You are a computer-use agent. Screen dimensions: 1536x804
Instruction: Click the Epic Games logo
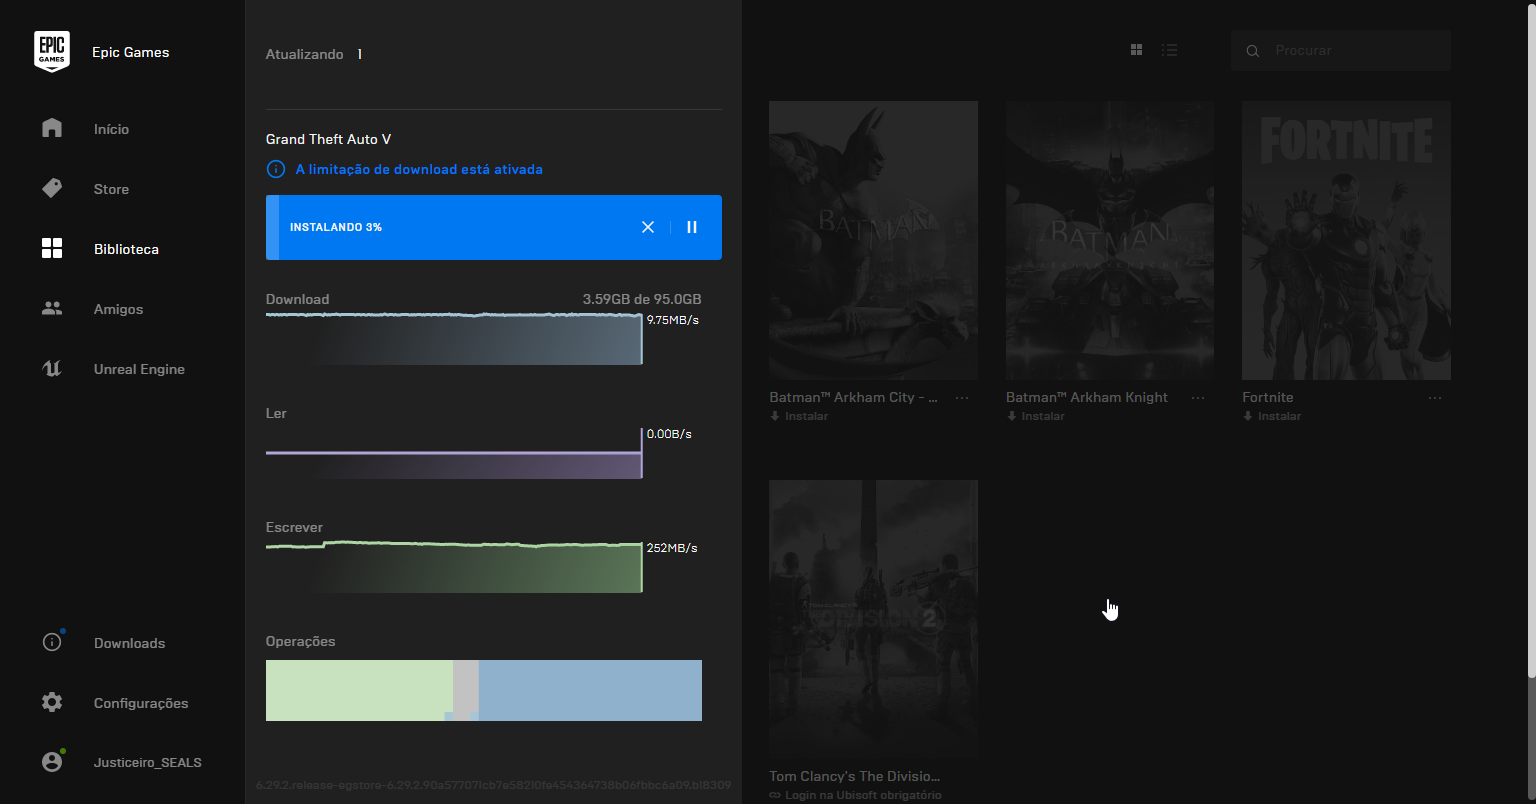[52, 52]
